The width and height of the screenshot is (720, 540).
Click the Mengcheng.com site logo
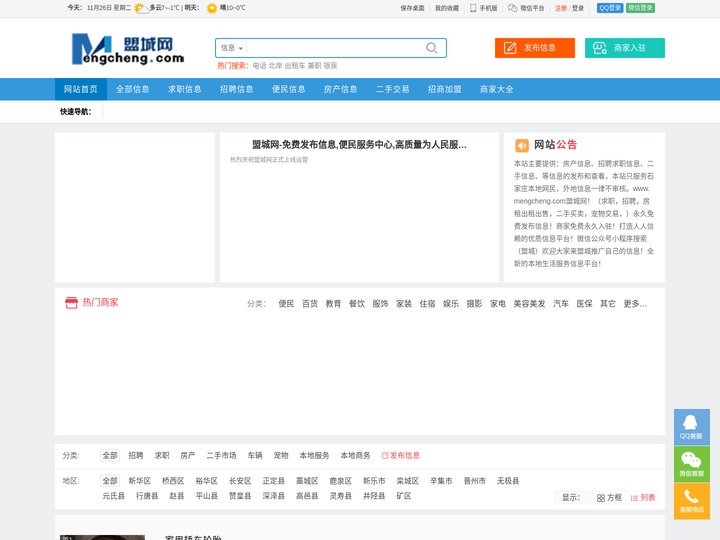128,49
